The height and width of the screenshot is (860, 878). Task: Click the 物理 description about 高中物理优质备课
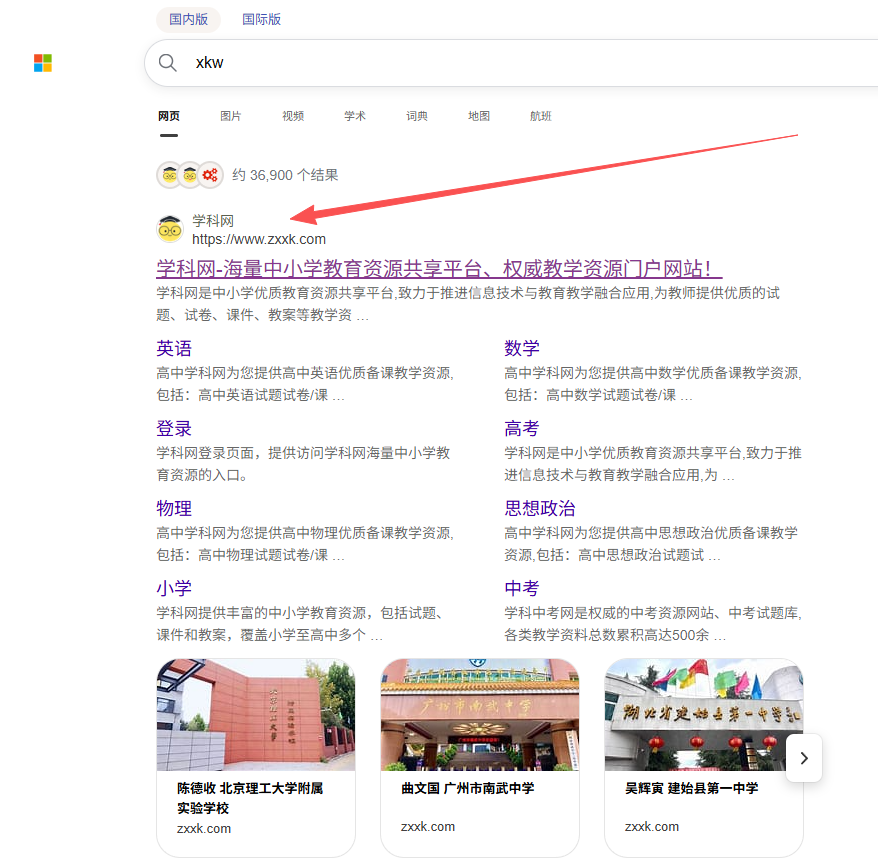coord(305,544)
